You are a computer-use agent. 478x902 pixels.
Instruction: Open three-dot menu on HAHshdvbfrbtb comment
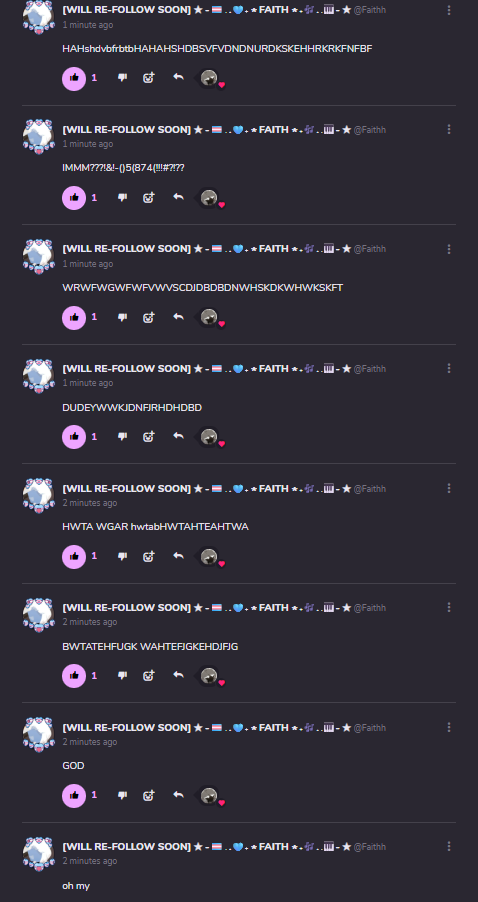tap(449, 10)
